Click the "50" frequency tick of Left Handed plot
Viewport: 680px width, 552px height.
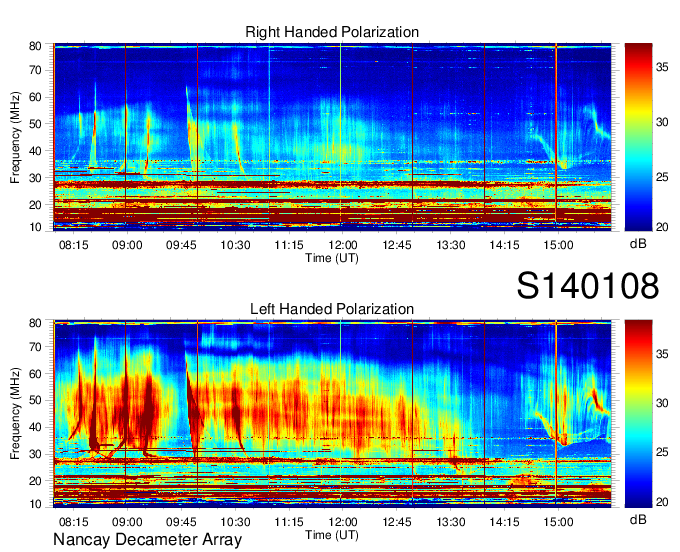pyautogui.click(x=35, y=401)
